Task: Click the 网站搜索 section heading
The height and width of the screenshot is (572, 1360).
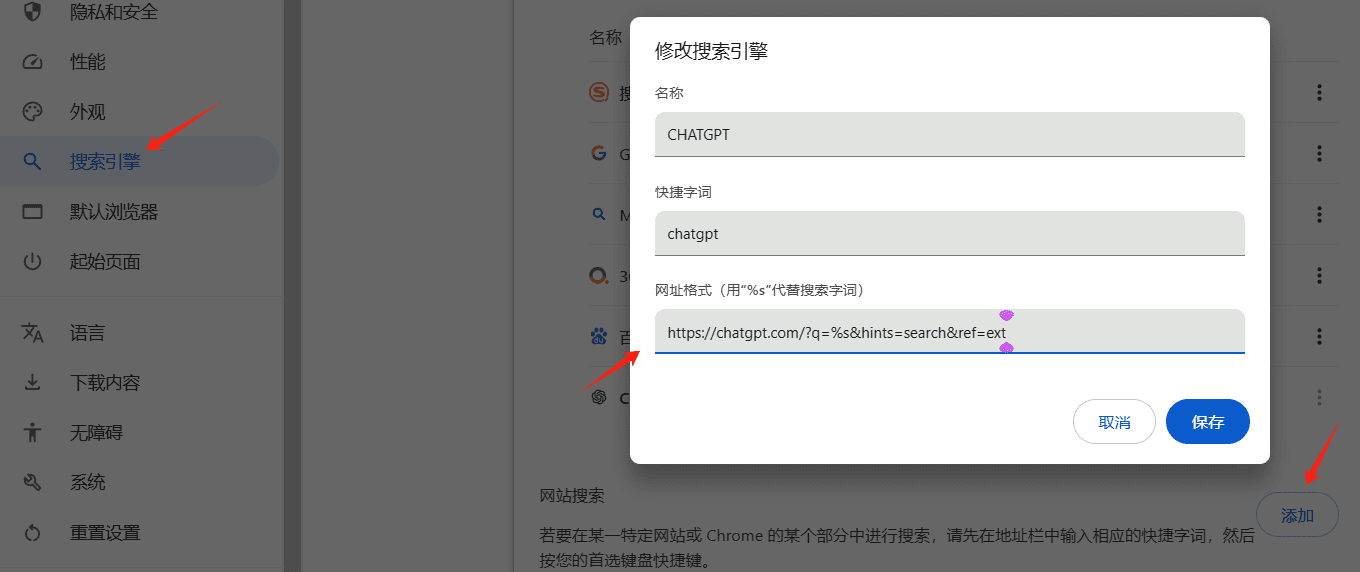Action: click(x=572, y=496)
